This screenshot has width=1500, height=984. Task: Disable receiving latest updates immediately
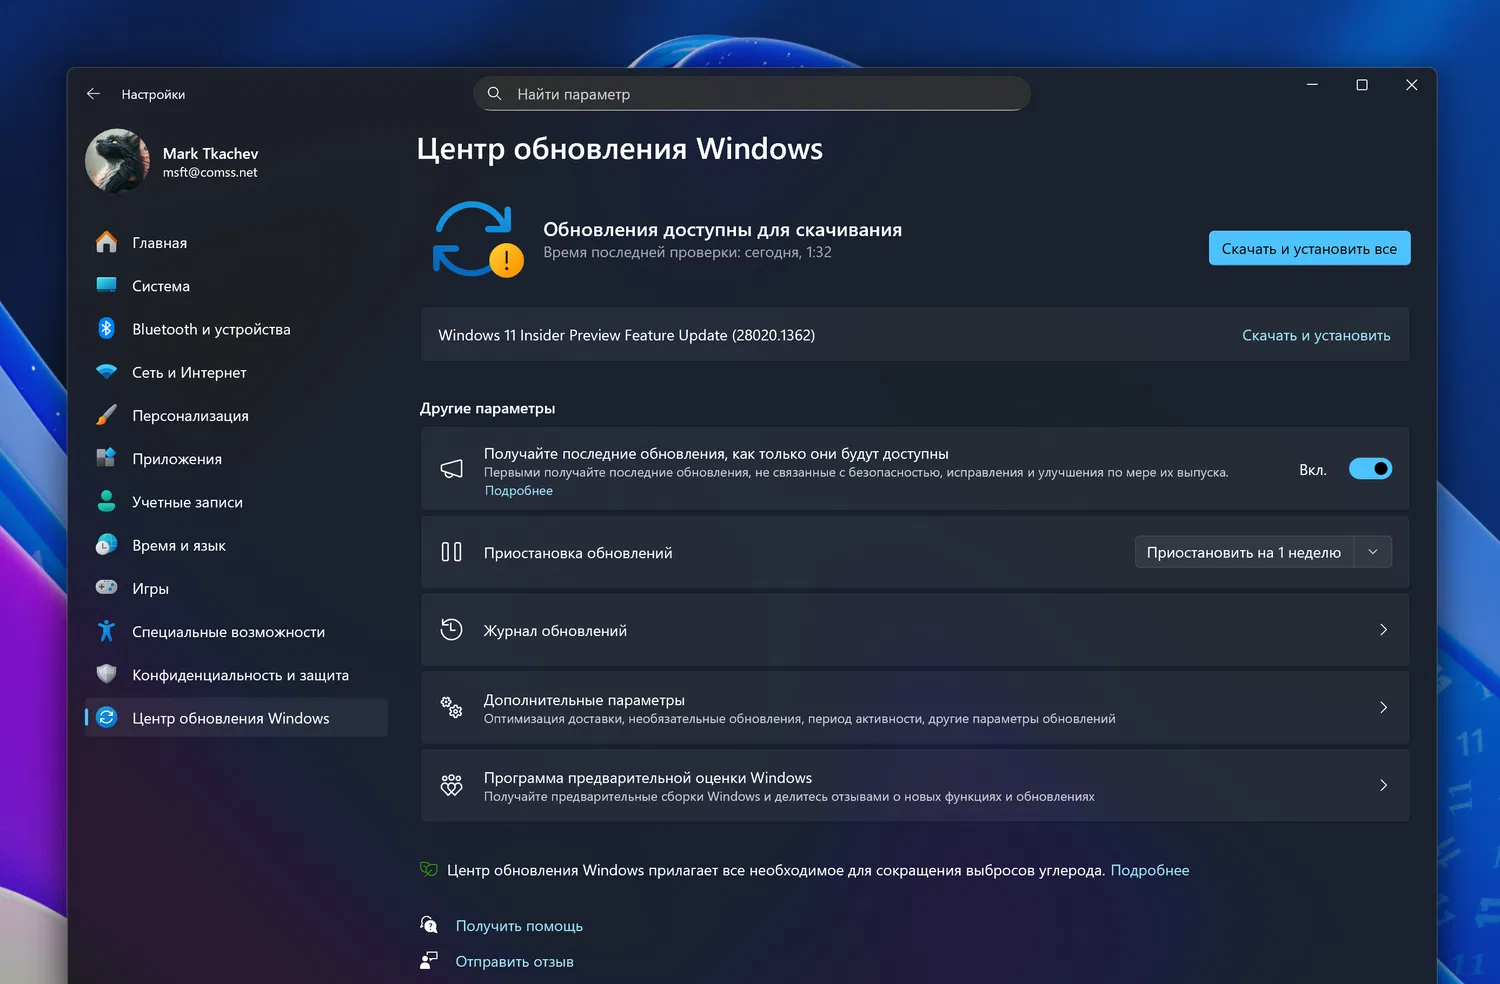tap(1370, 468)
